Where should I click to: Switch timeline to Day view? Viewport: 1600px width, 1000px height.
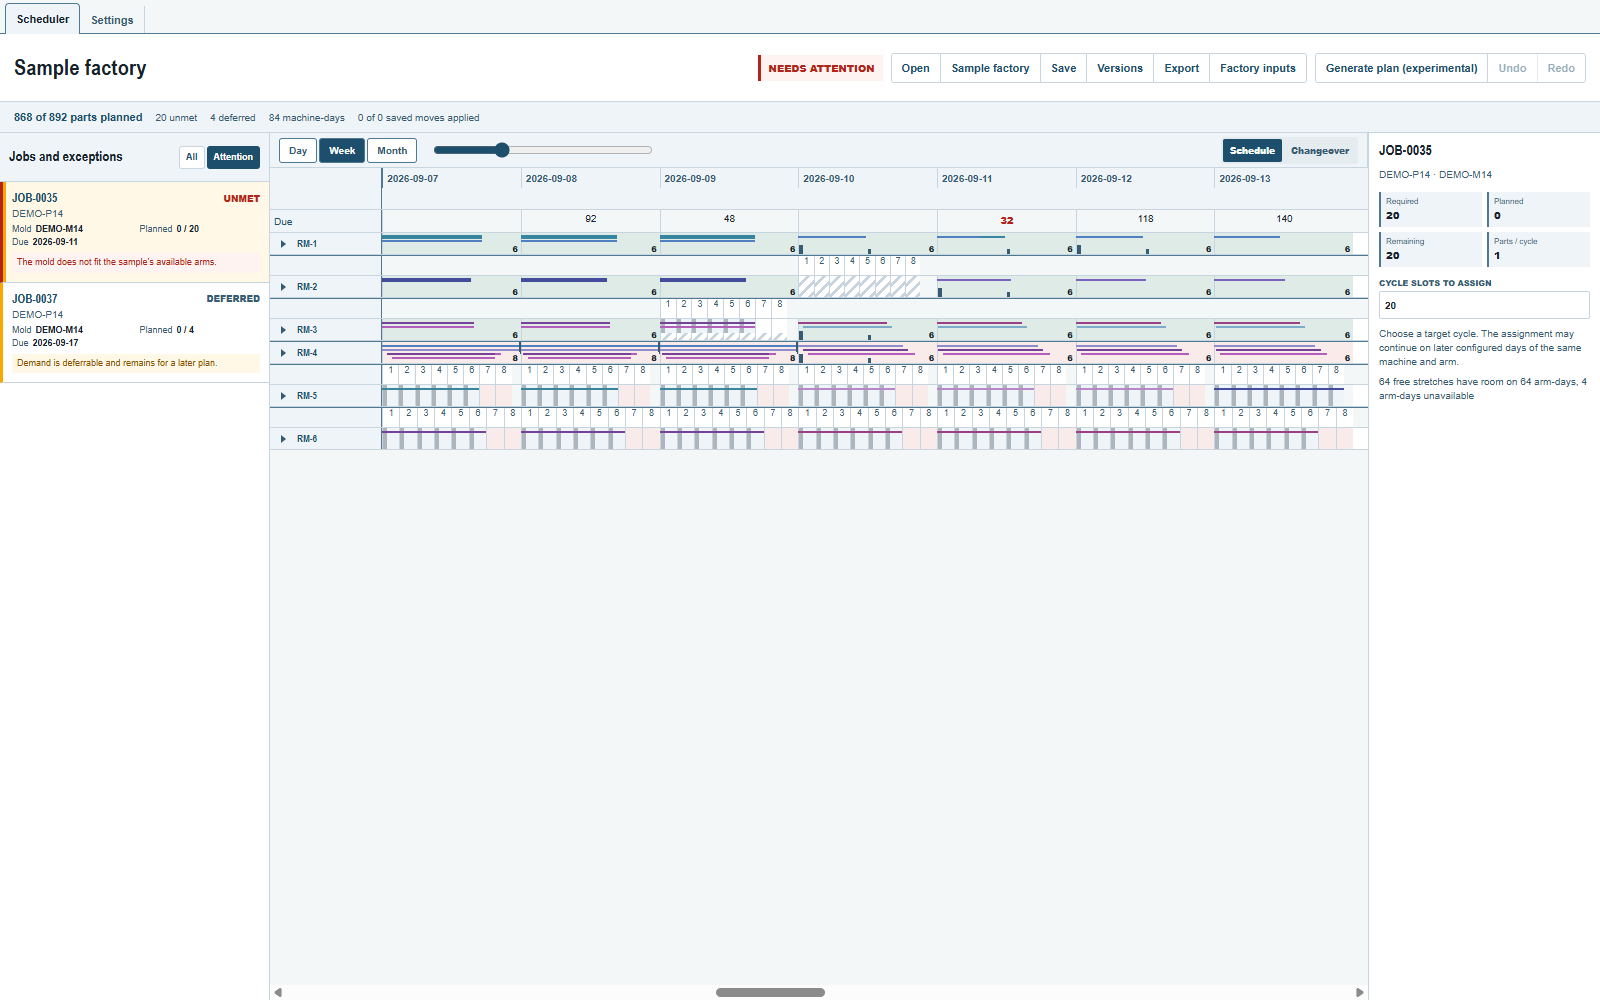298,151
